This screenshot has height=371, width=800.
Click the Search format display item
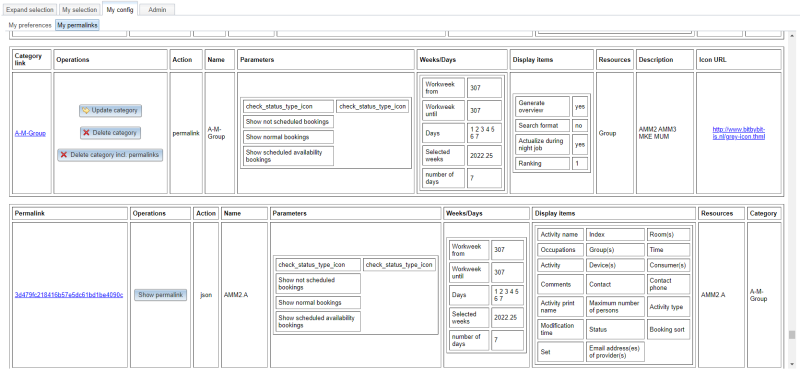click(542, 126)
